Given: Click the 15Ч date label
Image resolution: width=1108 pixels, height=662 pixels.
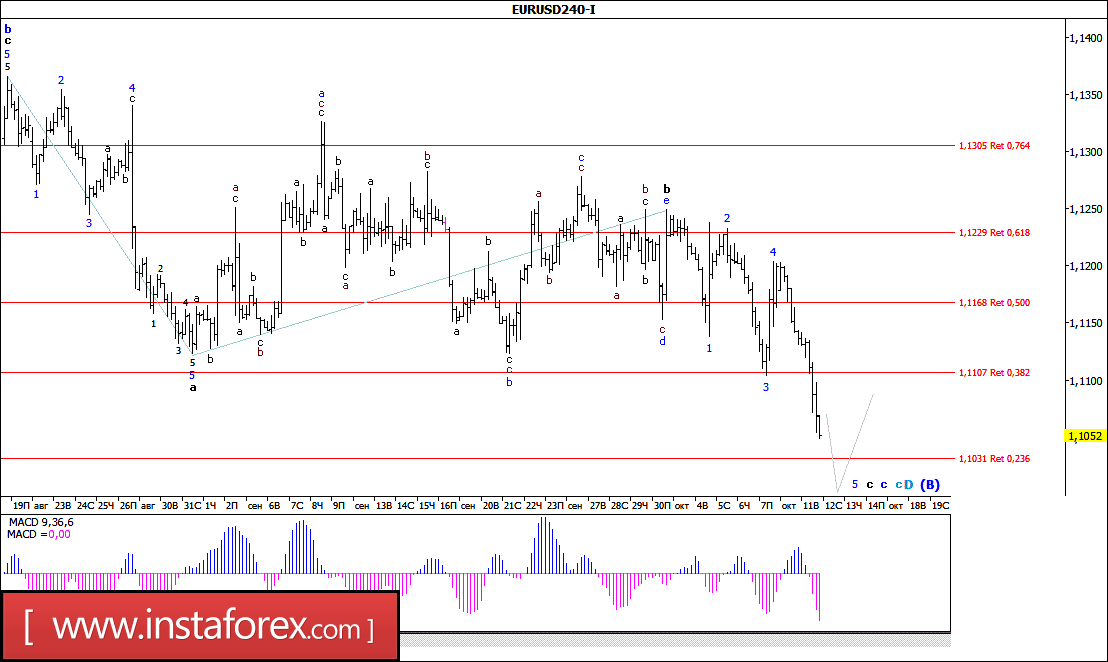Looking at the screenshot, I should click(427, 505).
